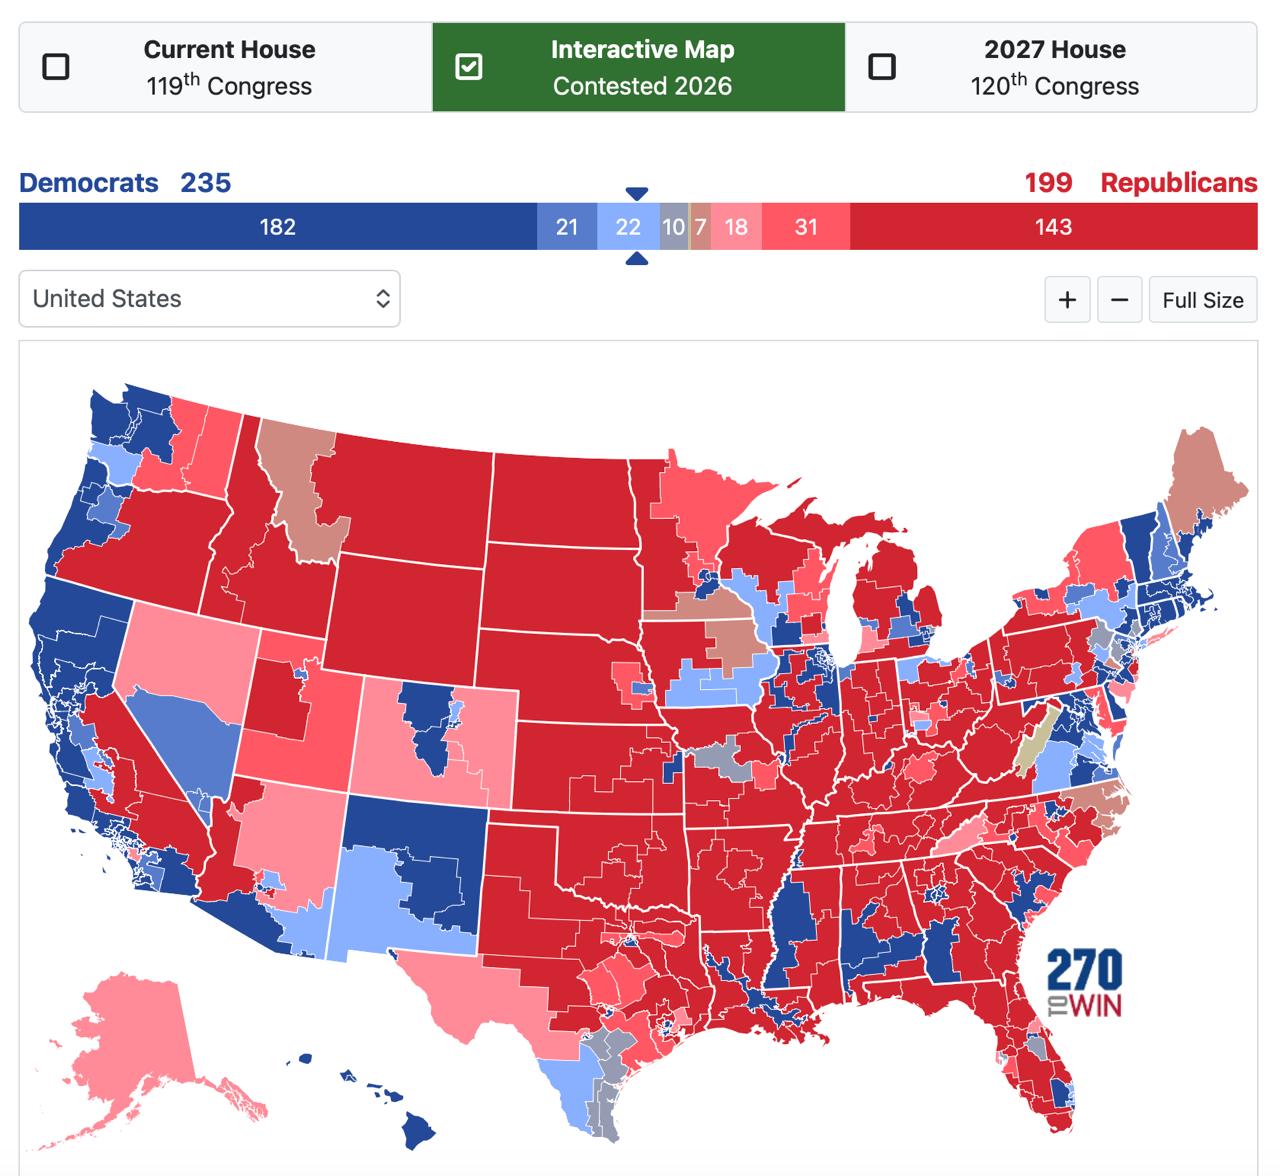Zoom in with the plus button

coord(1067,300)
